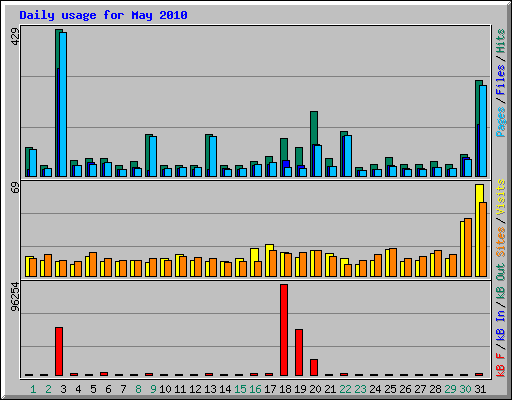Select day 31 on the x-axis
The height and width of the screenshot is (400, 512).
point(480,389)
